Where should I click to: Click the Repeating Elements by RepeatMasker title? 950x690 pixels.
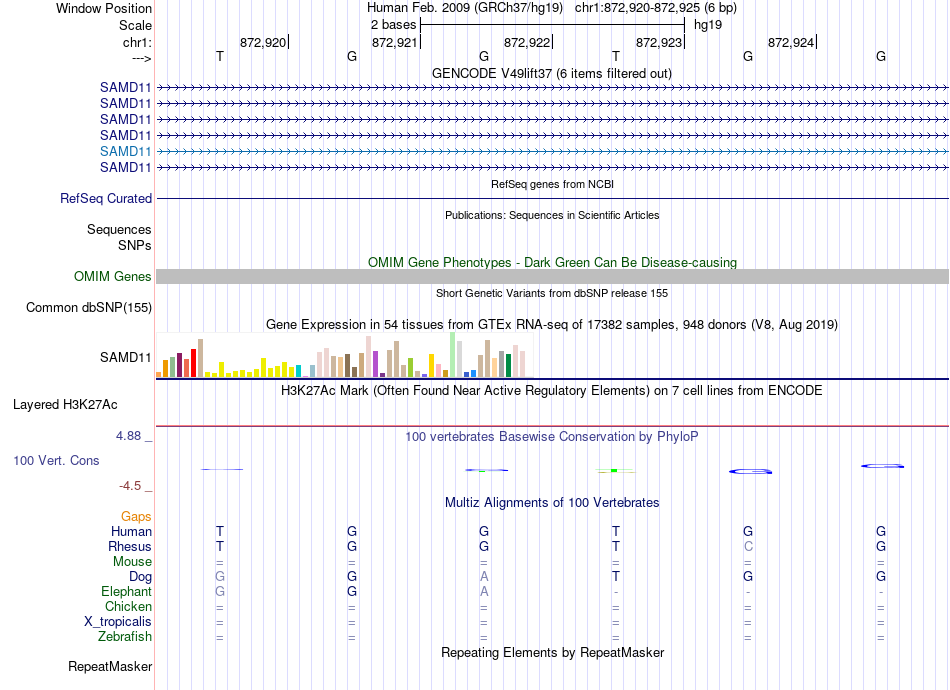[552, 652]
